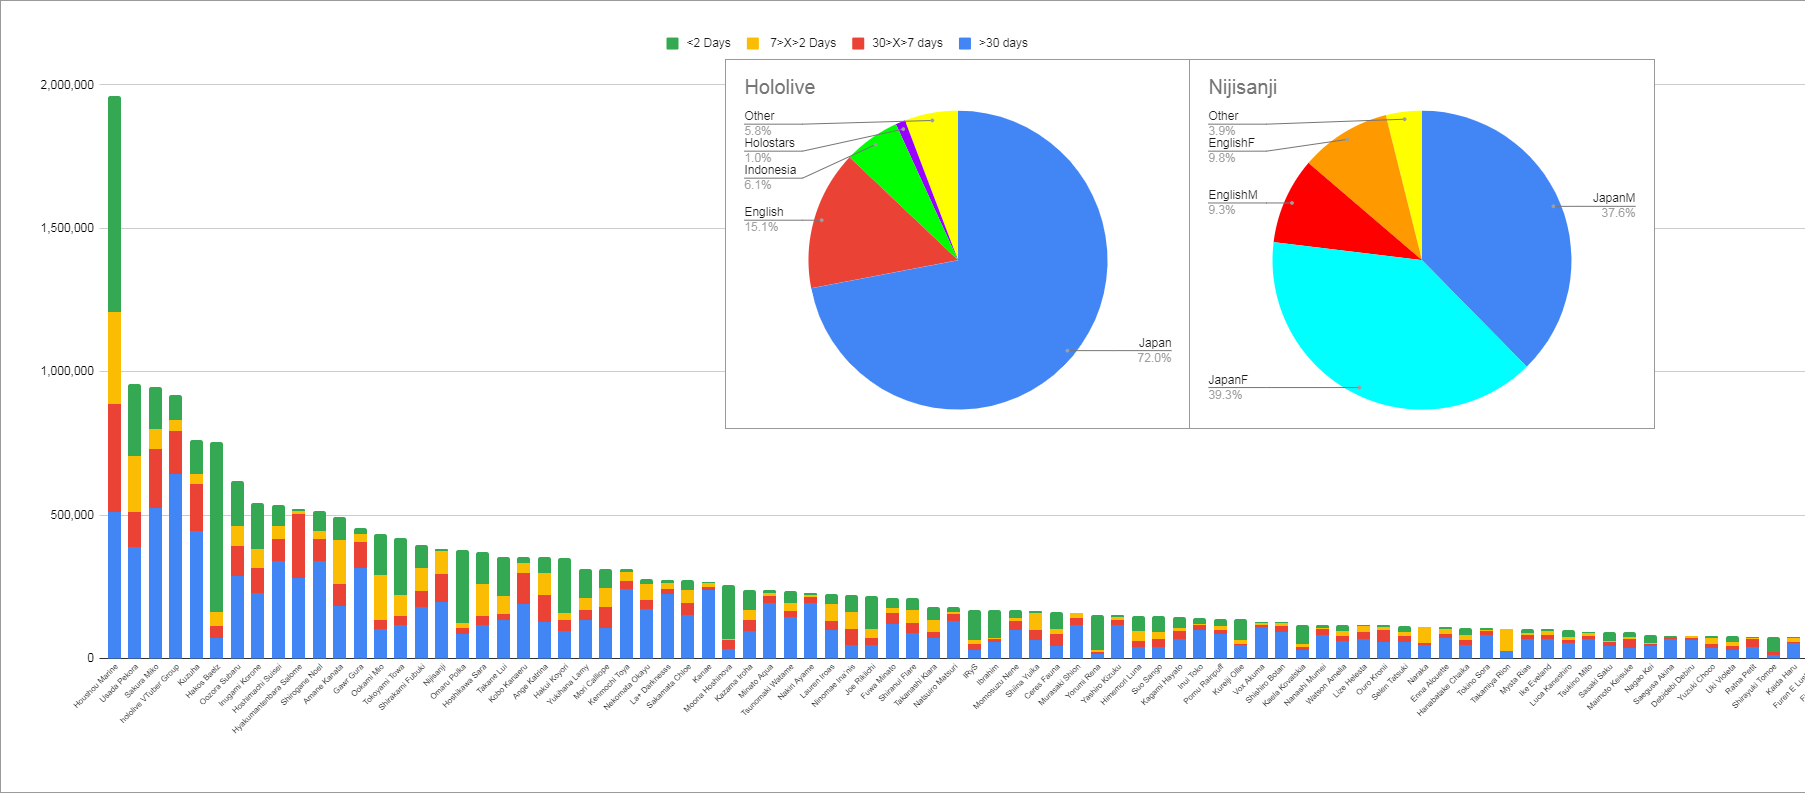Click the 'Gawr Gura' x-axis label
The height and width of the screenshot is (793, 1805).
[349, 680]
